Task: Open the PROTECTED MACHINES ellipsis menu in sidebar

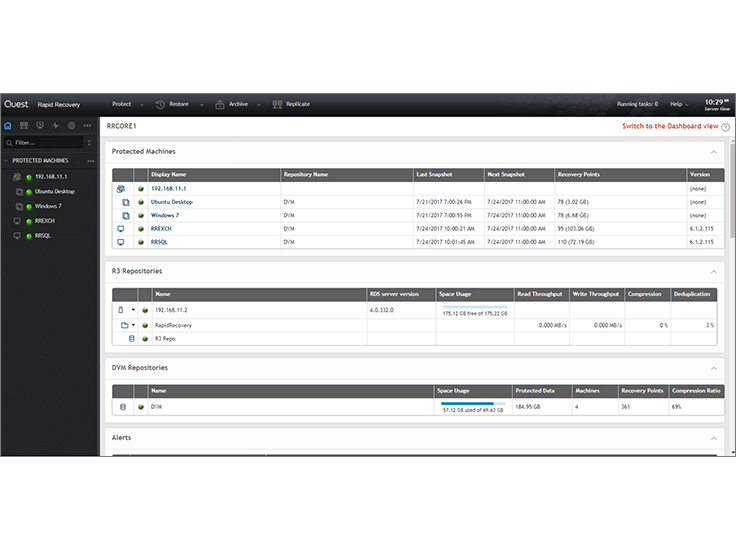Action: pyautogui.click(x=91, y=161)
